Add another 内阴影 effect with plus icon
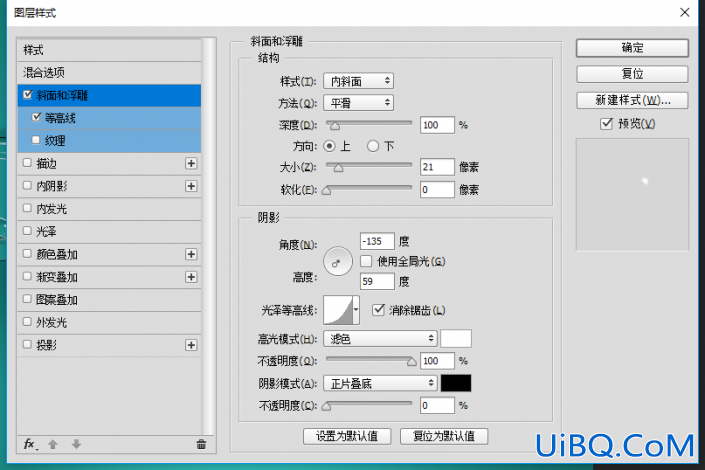Viewport: 705px width, 470px height. (191, 186)
